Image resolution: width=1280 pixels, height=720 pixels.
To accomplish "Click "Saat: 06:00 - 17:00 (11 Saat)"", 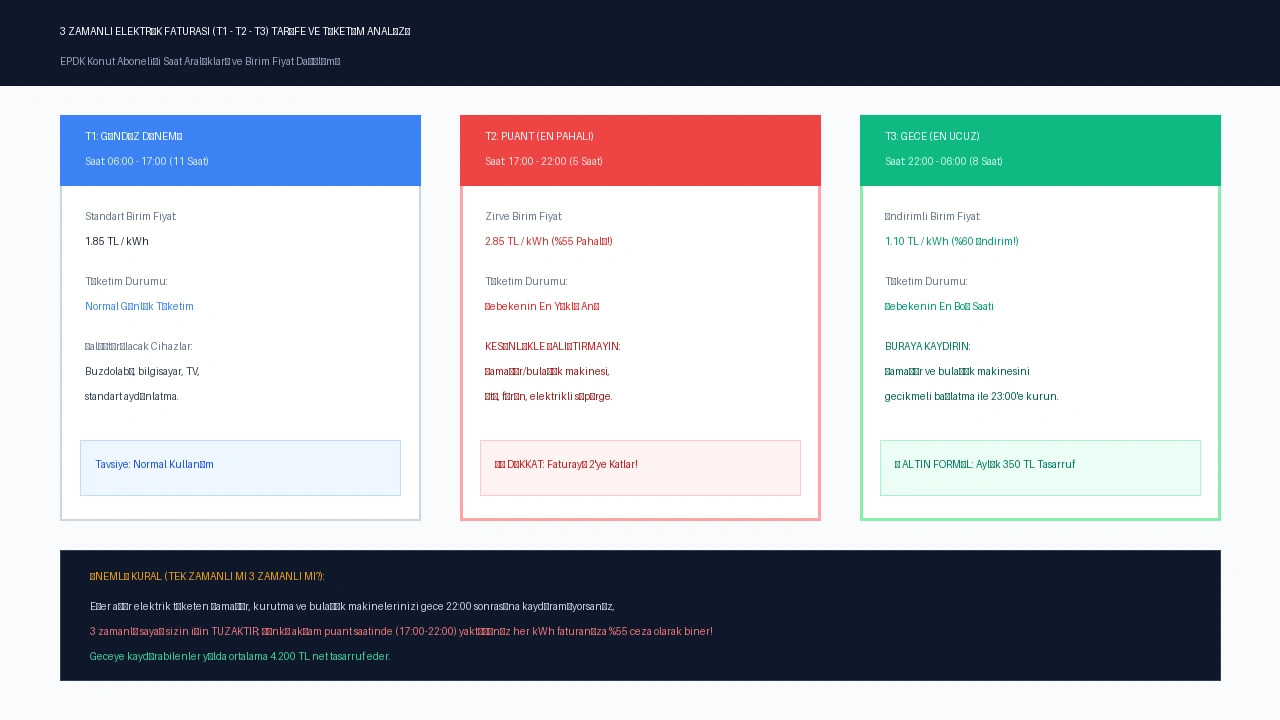I will pos(147,161).
